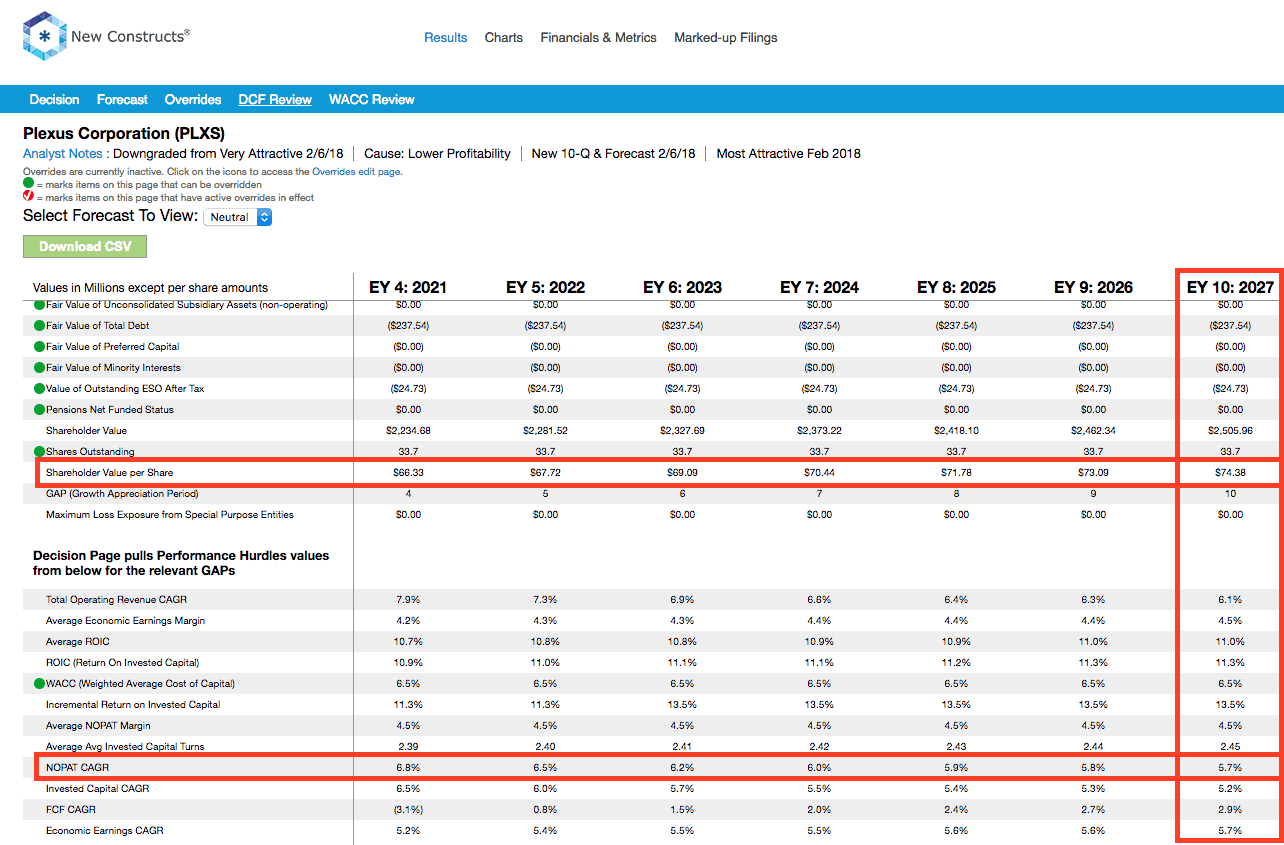Click the ($24.73) ESO value for 2021
Image resolution: width=1284 pixels, height=845 pixels.
click(x=408, y=388)
